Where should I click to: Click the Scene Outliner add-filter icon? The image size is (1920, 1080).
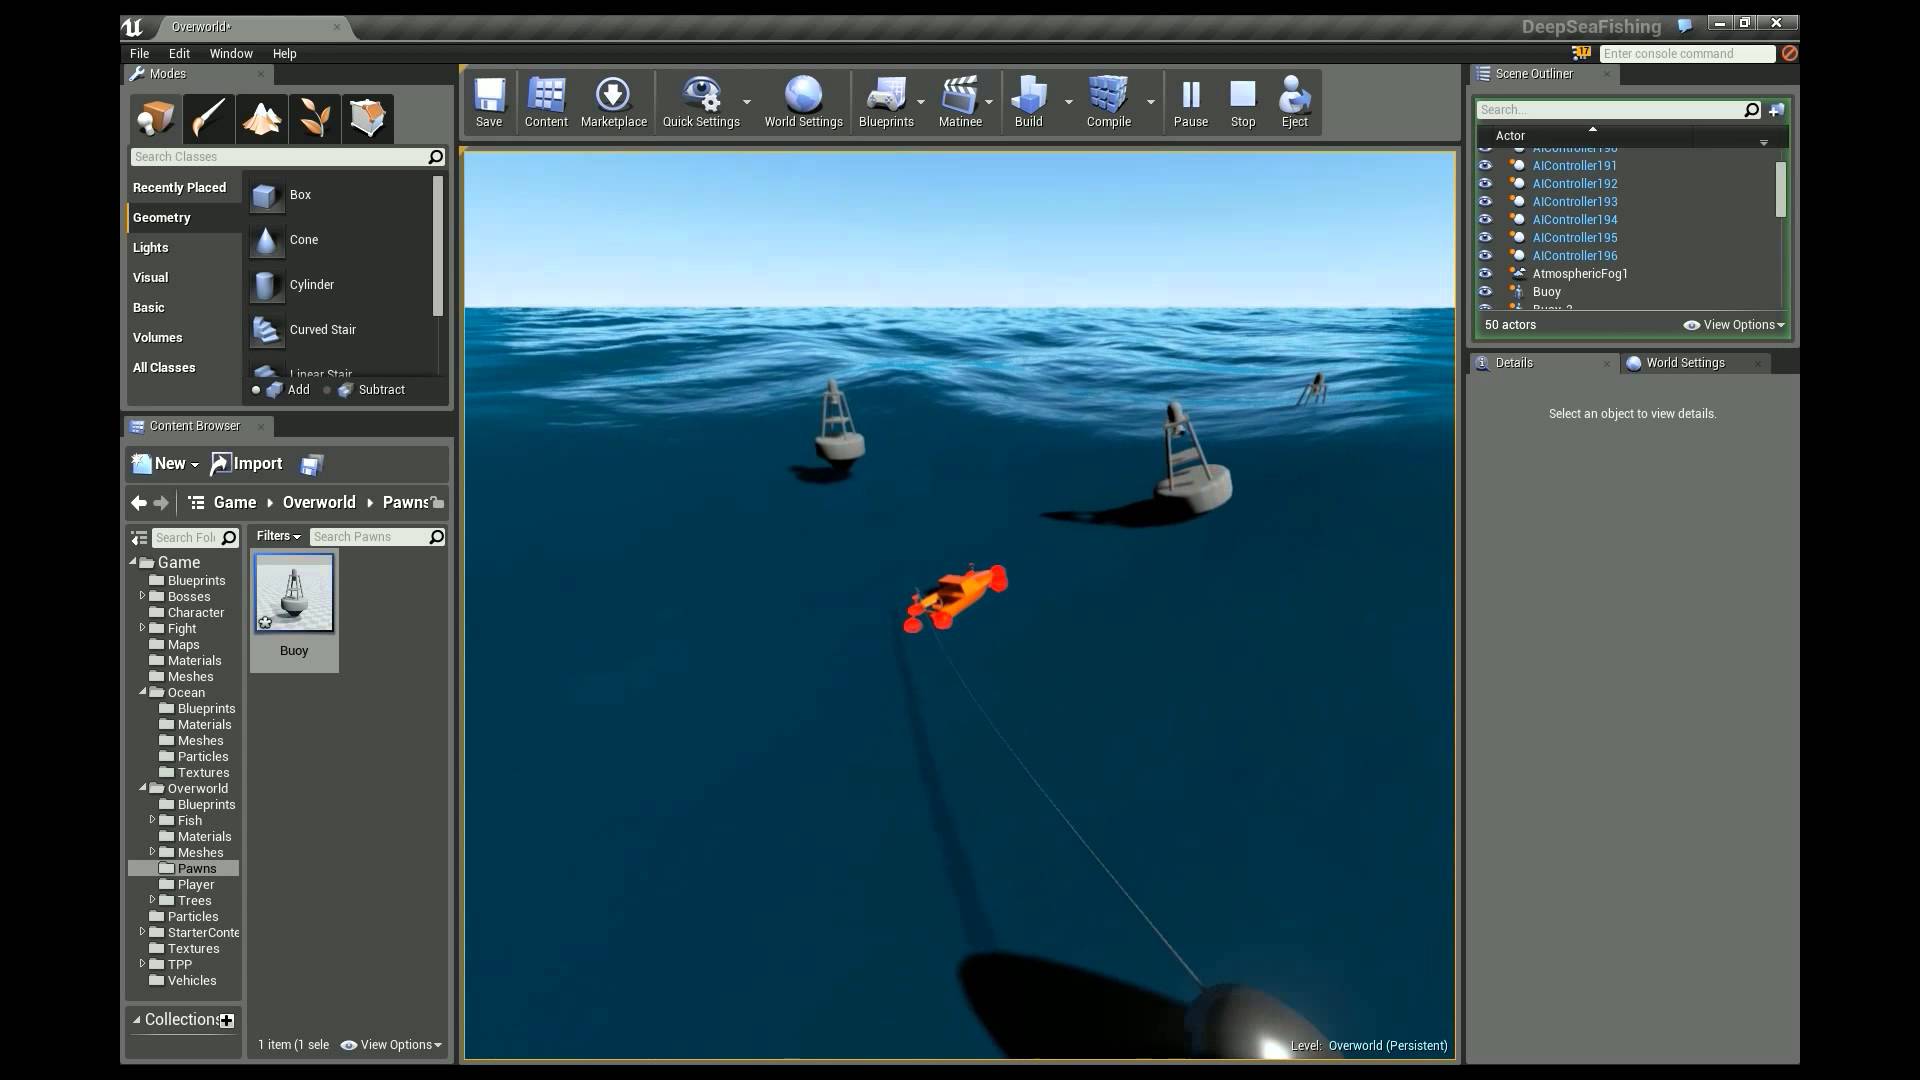tap(1776, 110)
